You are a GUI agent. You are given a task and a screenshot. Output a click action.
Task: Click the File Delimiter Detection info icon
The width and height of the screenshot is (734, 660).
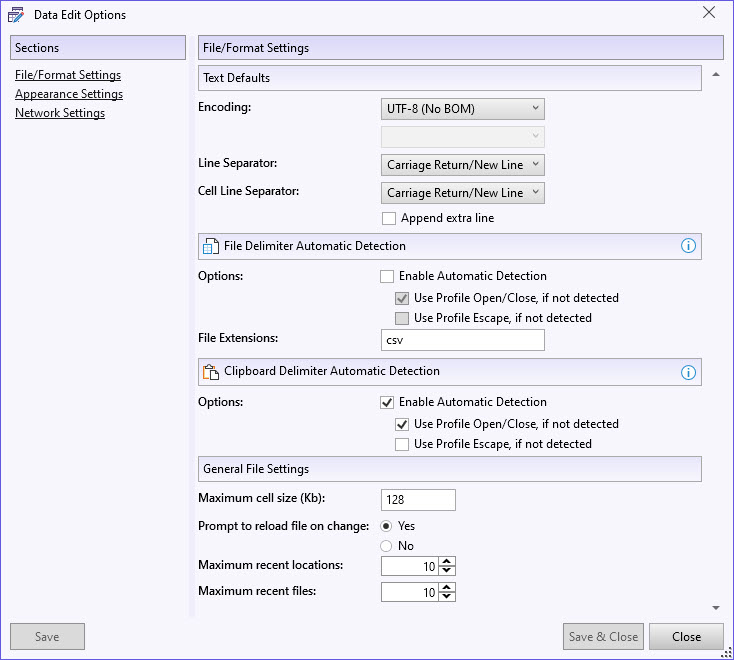(x=688, y=246)
